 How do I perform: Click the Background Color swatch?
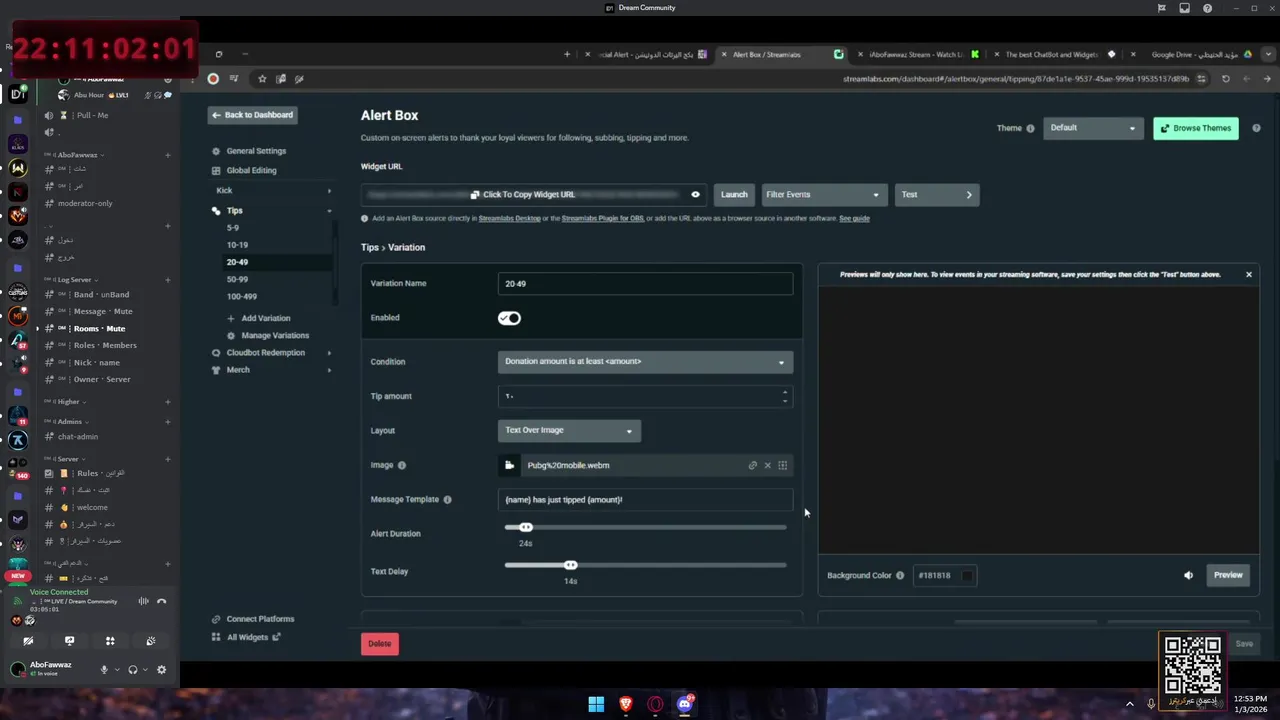(x=967, y=576)
